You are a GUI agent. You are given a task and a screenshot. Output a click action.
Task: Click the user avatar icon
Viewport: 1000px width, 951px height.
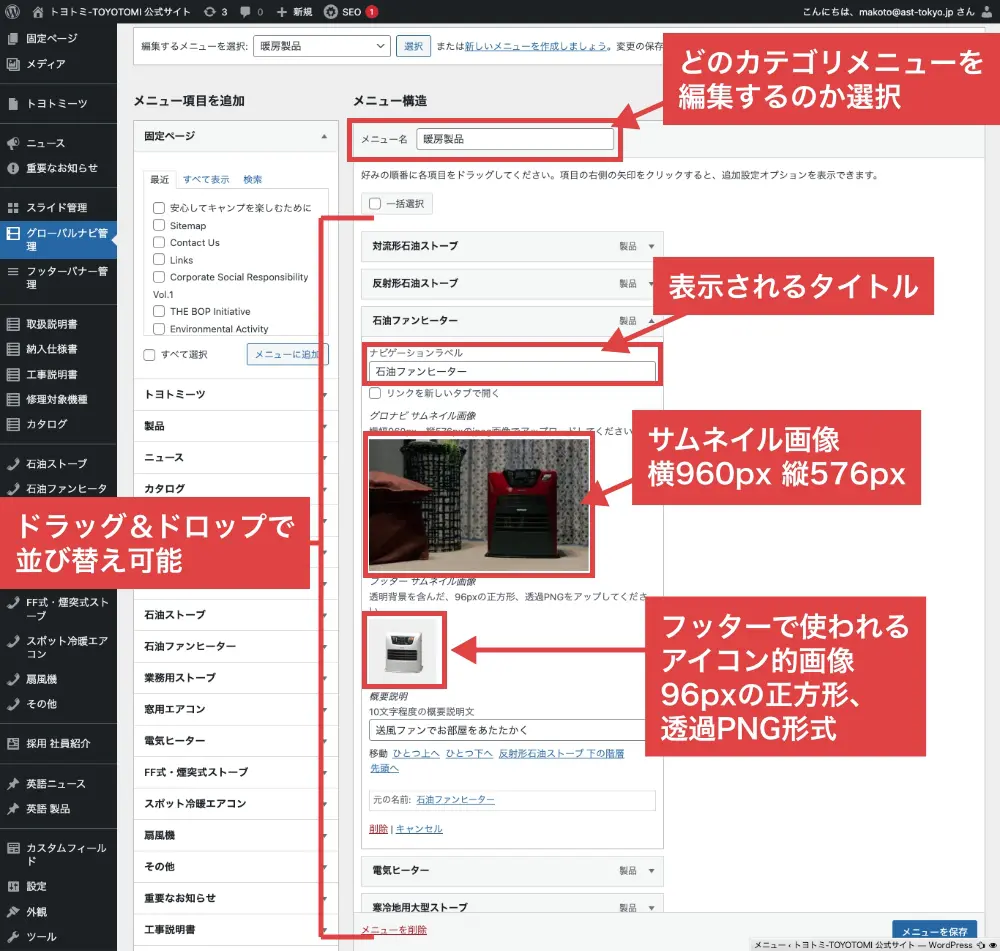[x=986, y=11]
